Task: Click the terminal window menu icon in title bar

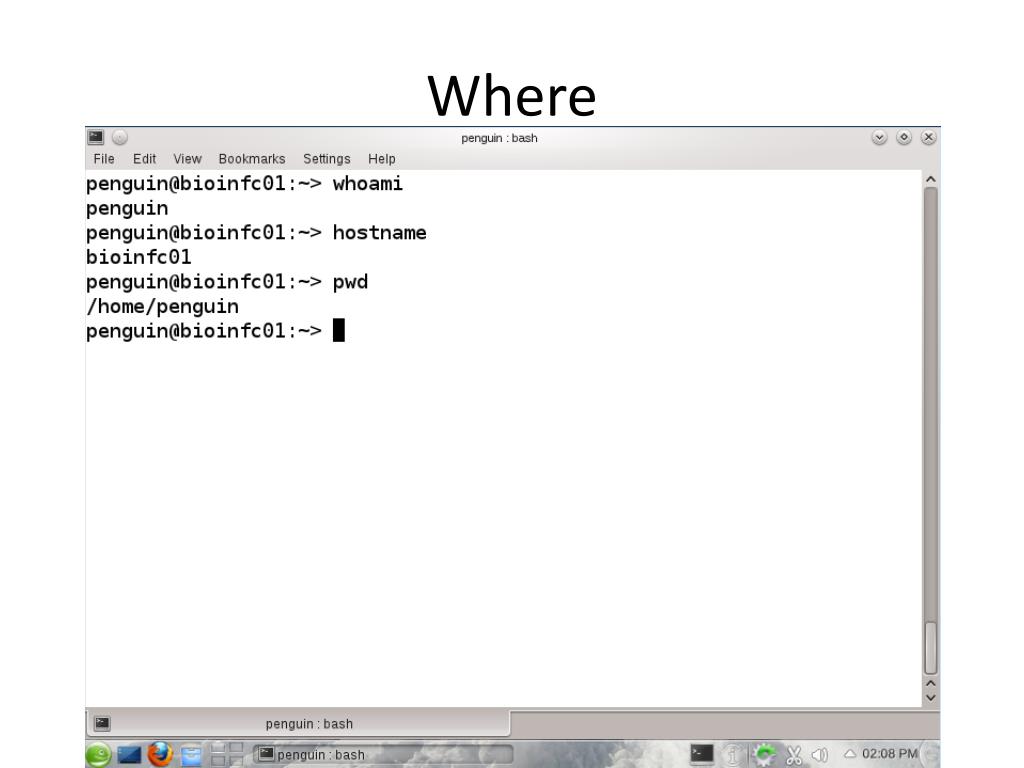Action: tap(96, 137)
